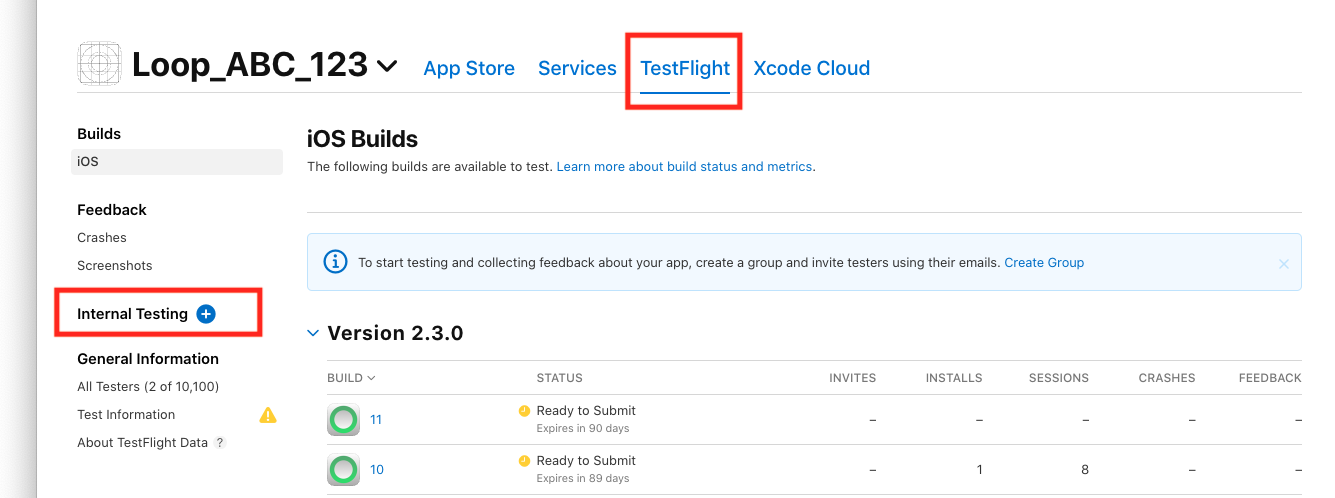Screen dimensions: 1335x498
Task: Click build 10 yellow status indicator
Action: (524, 461)
